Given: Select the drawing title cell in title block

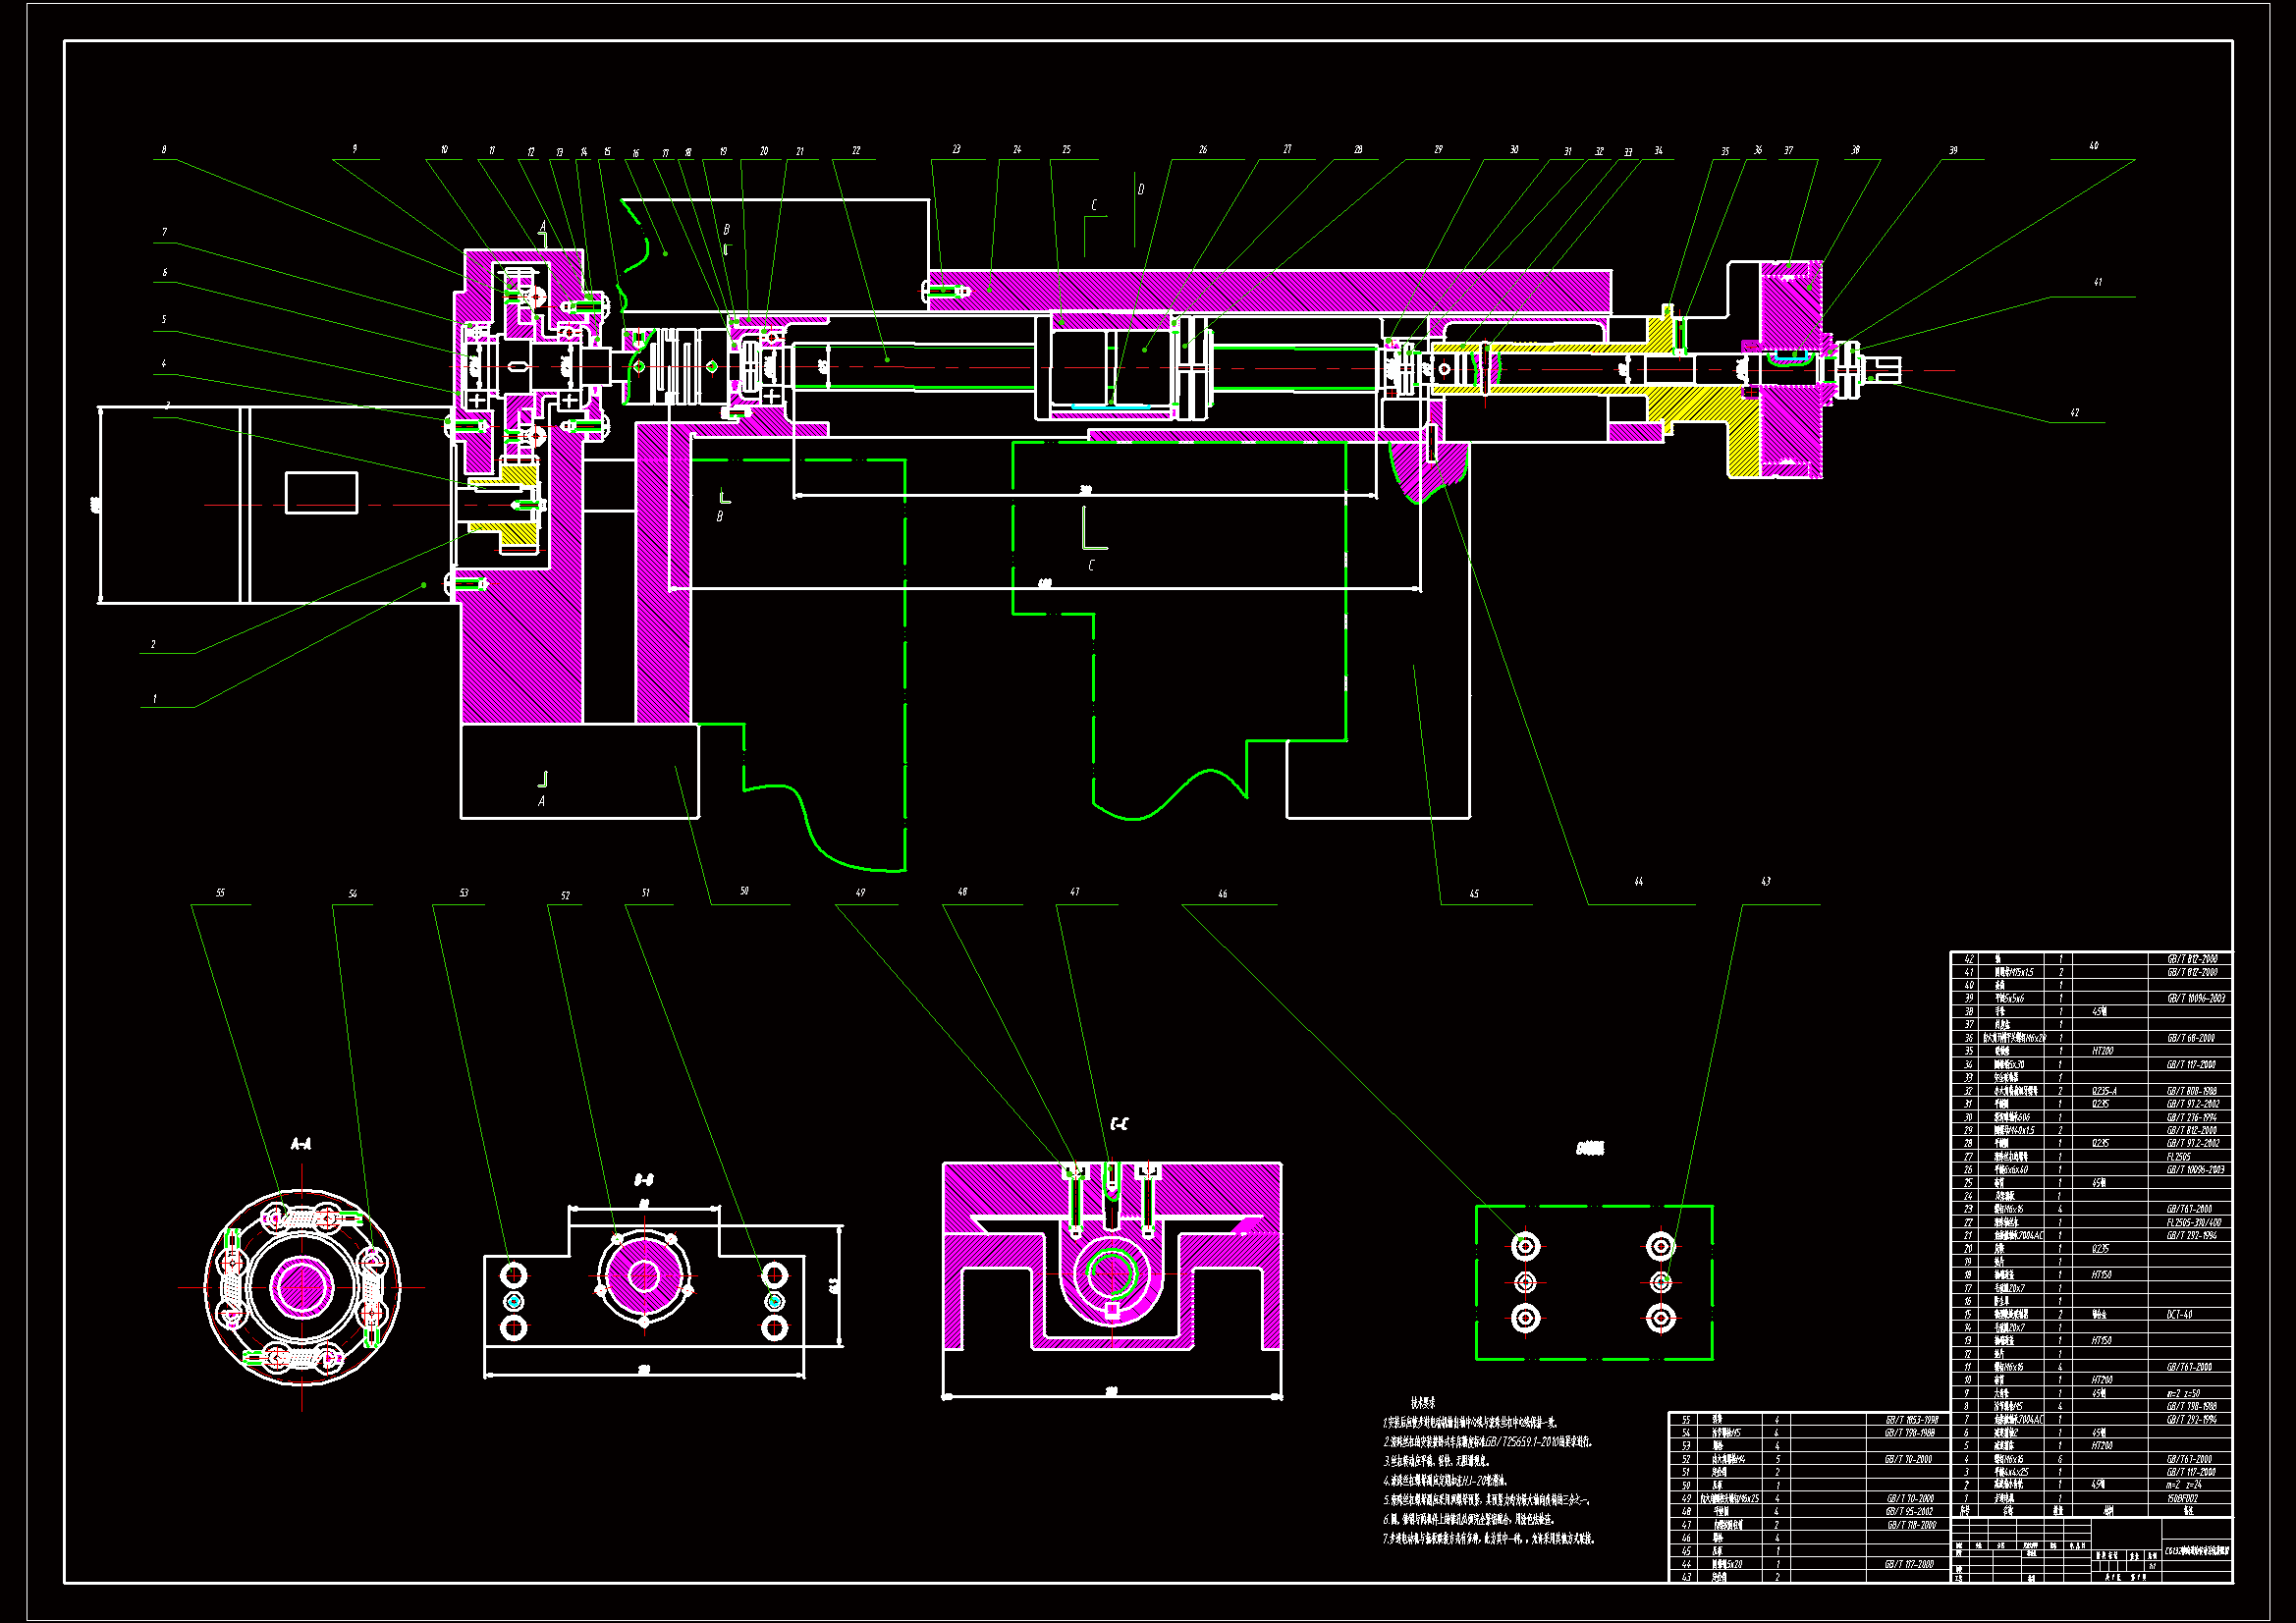Looking at the screenshot, I should coord(2196,1551).
